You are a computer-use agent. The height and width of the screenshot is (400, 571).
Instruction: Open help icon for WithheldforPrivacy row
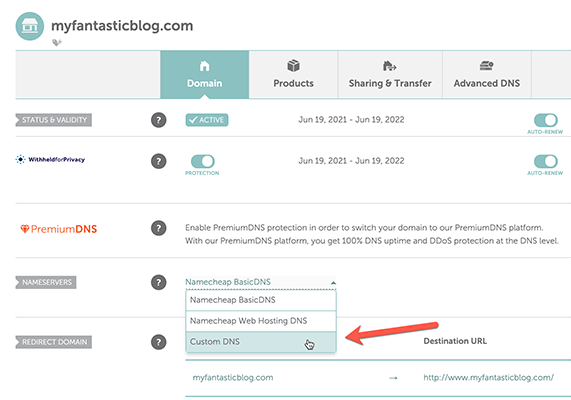[x=158, y=161]
